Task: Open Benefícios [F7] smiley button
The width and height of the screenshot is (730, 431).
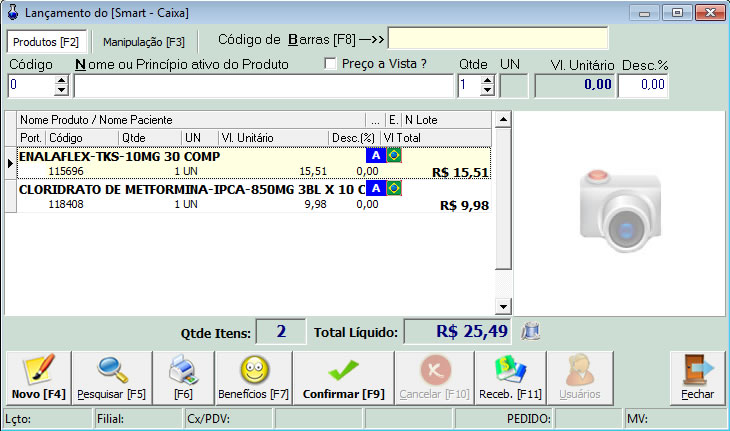Action: tap(254, 378)
